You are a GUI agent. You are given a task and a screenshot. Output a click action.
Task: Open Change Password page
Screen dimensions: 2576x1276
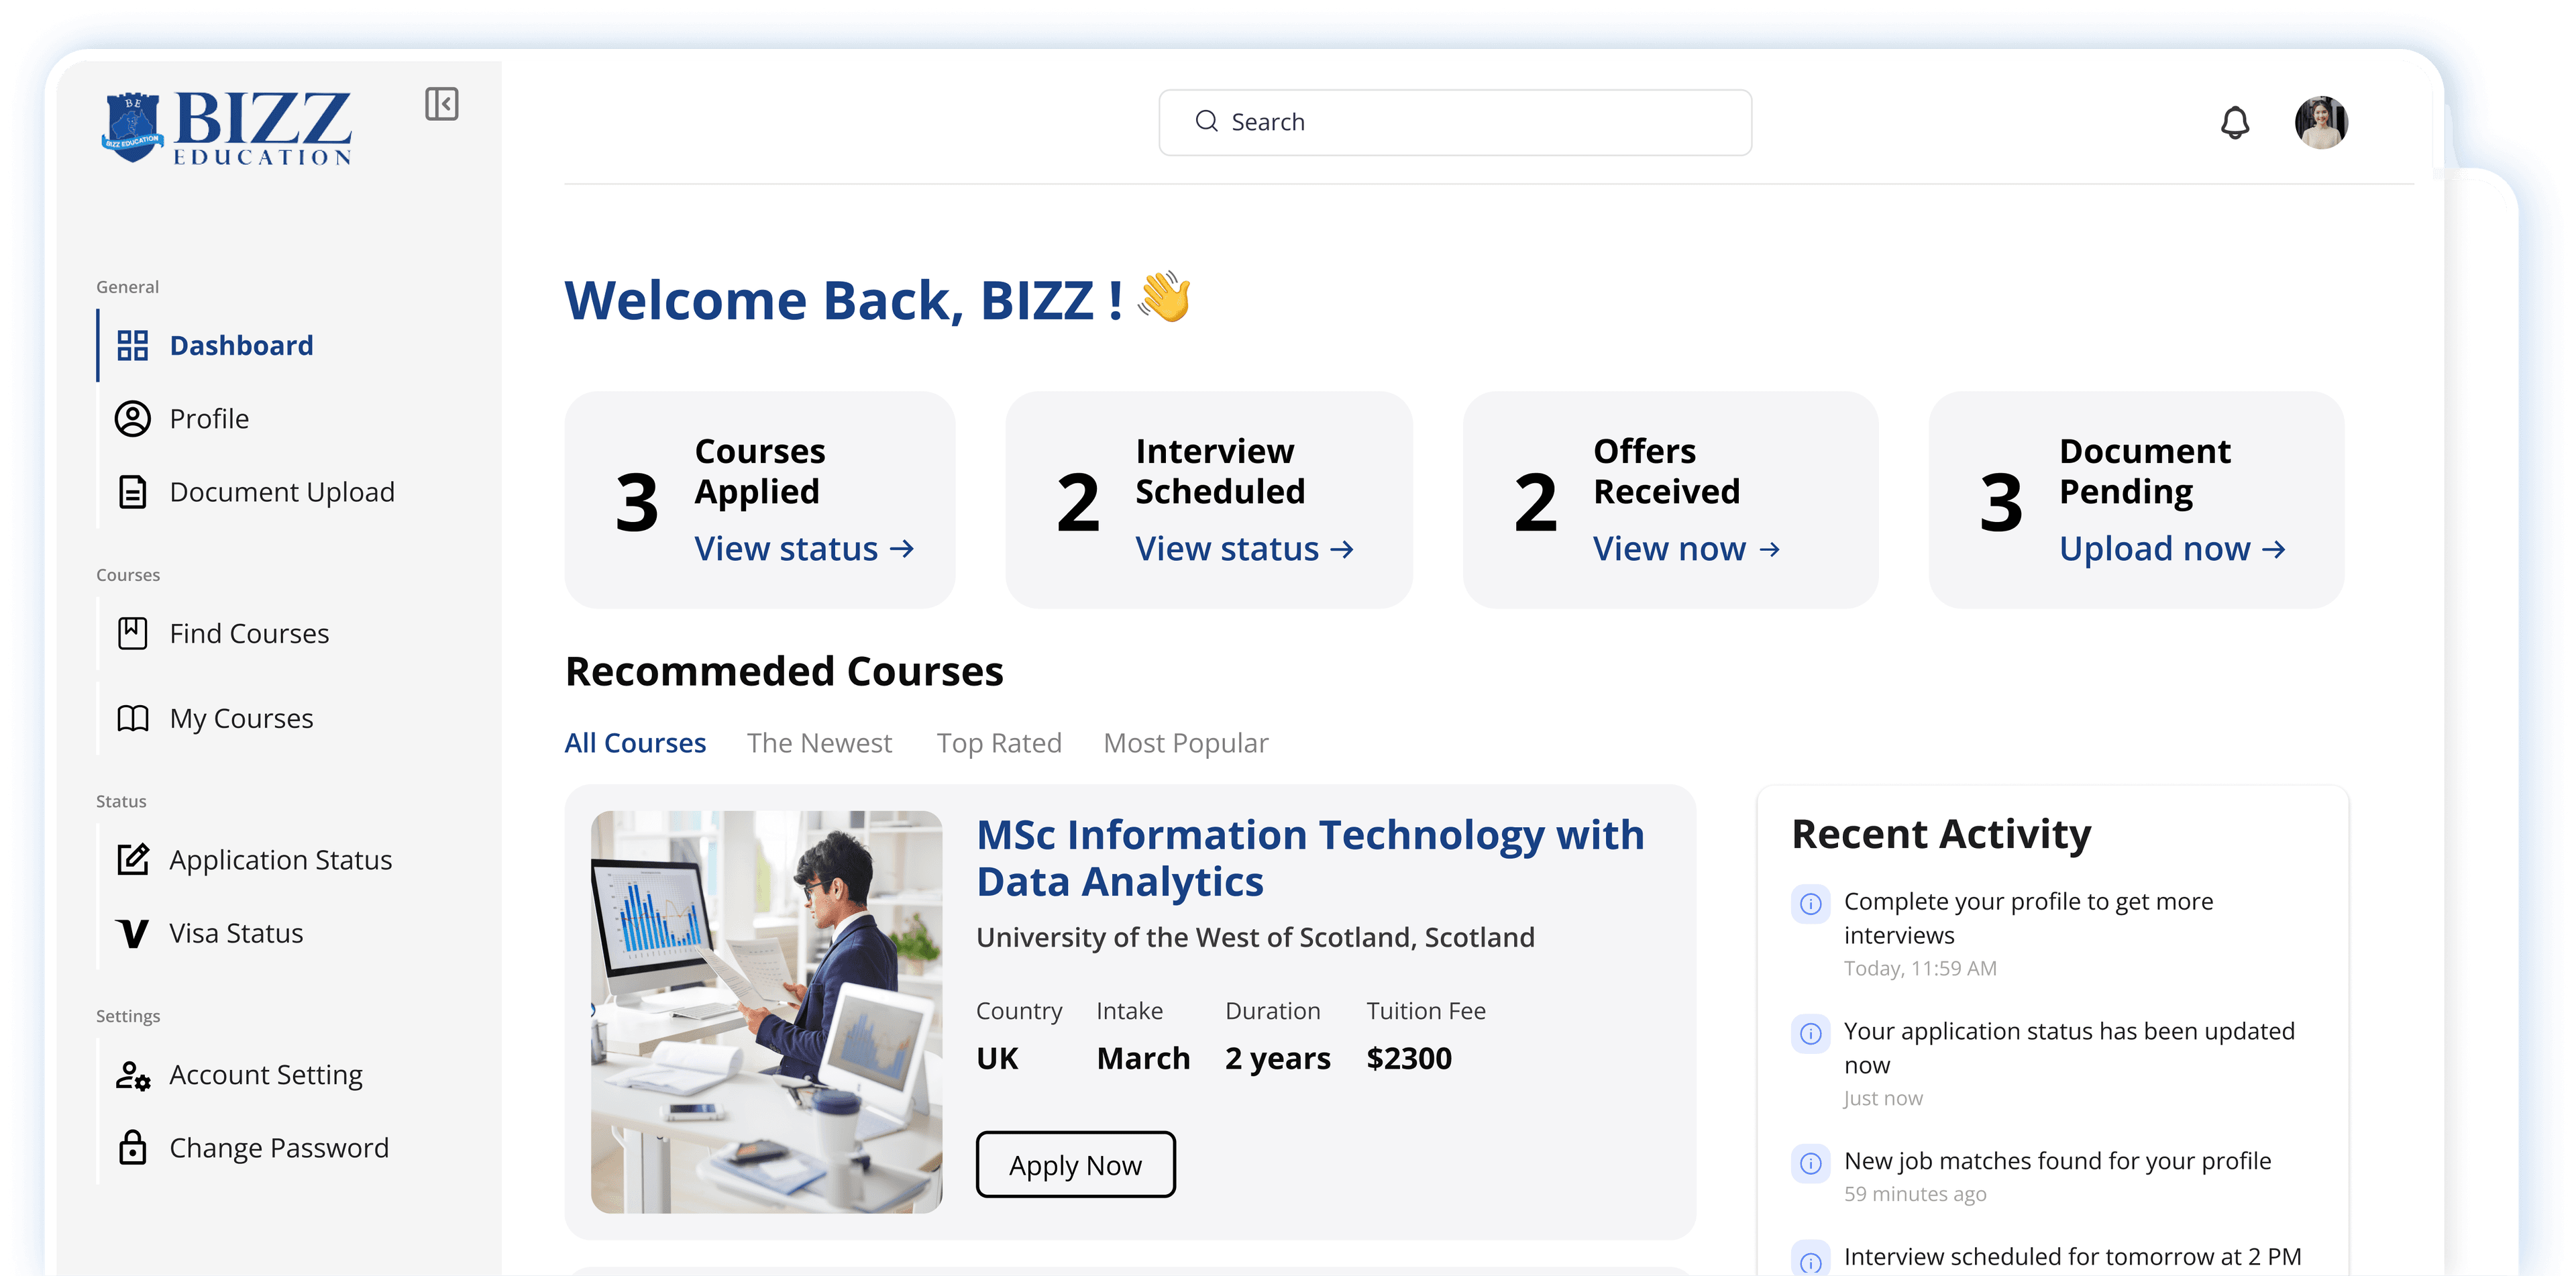click(279, 1147)
